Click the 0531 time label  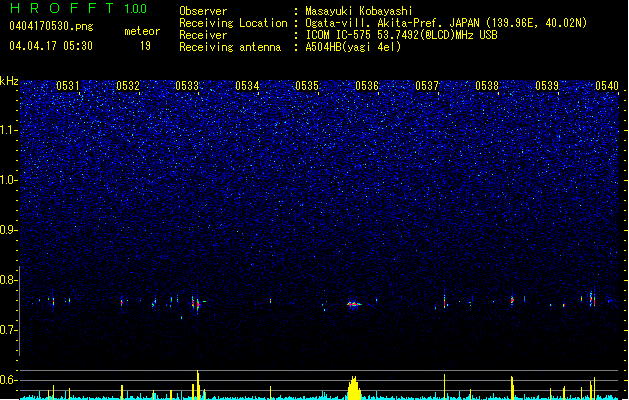67,86
